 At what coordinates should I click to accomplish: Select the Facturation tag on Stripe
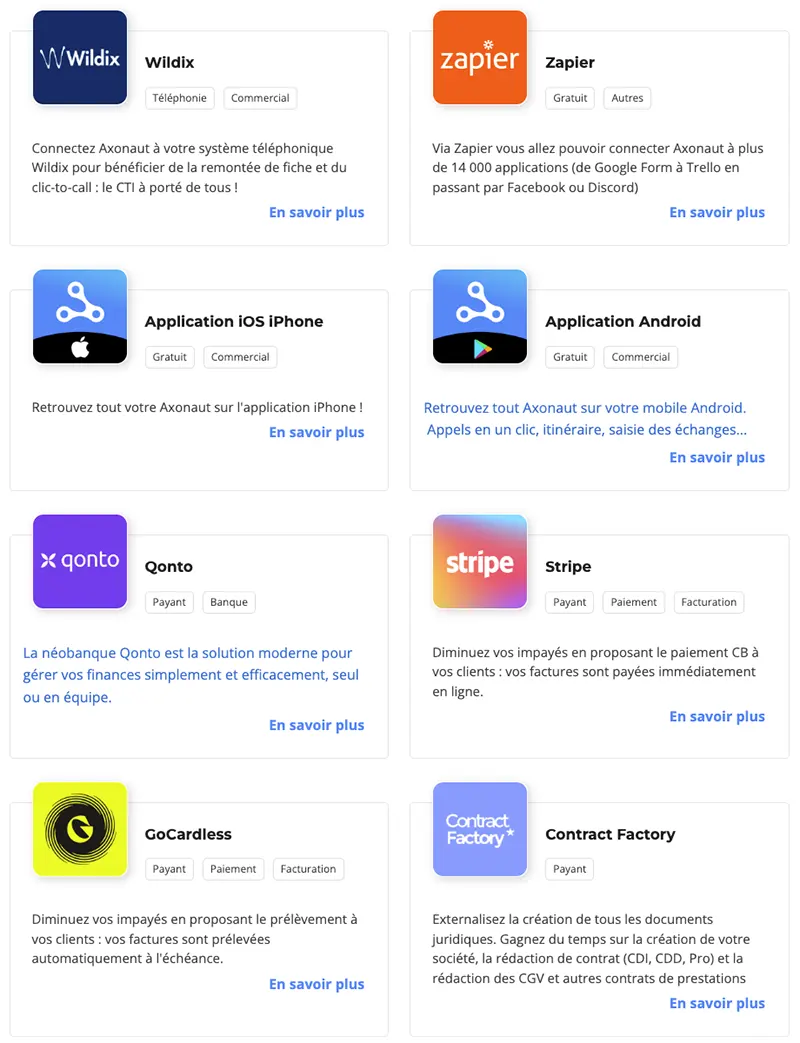(x=709, y=602)
